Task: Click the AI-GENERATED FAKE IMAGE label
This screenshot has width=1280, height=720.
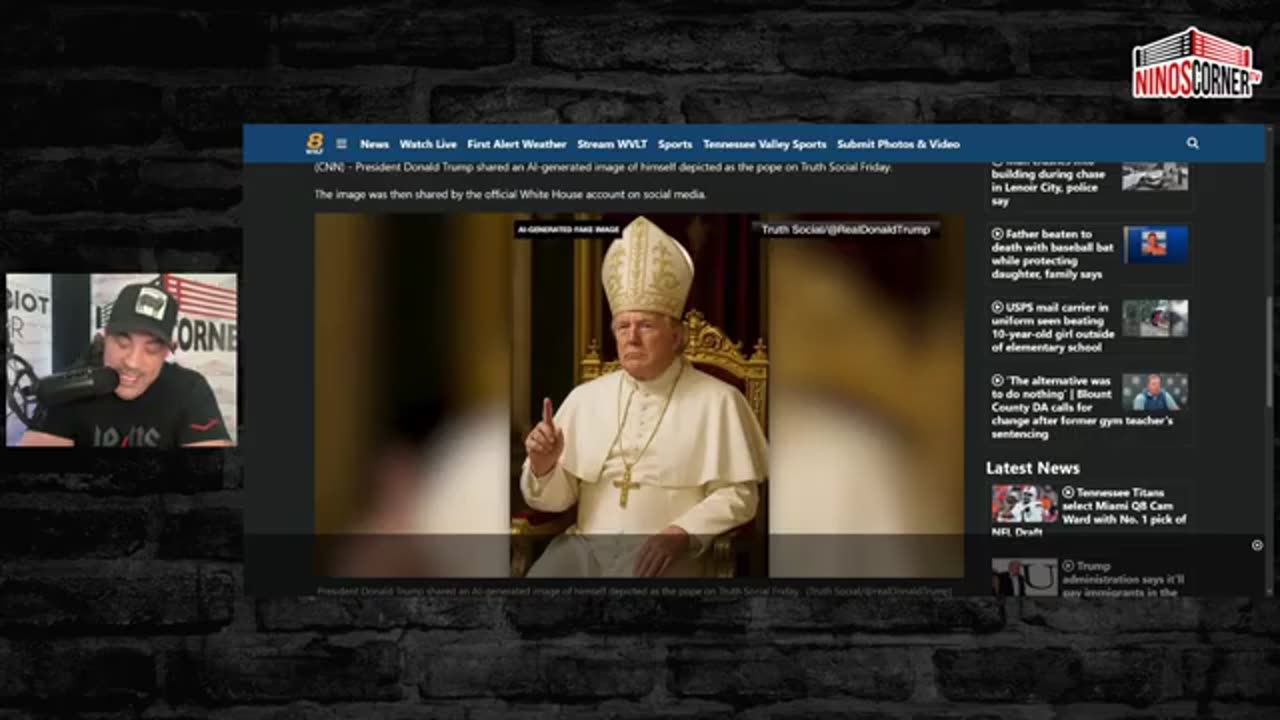Action: pos(569,230)
